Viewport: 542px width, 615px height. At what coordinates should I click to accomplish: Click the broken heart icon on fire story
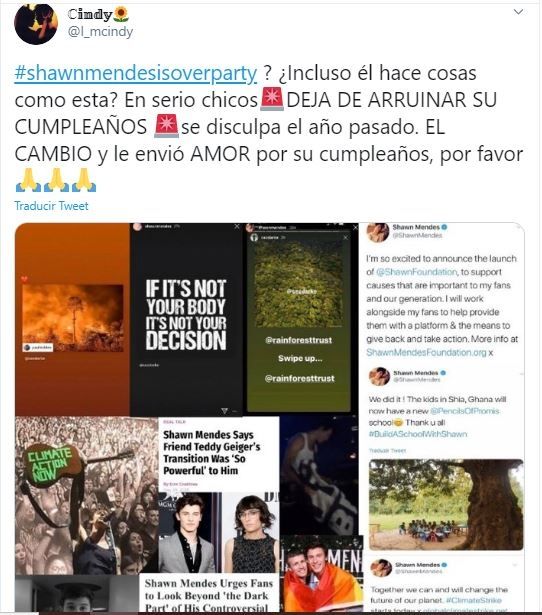(24, 279)
